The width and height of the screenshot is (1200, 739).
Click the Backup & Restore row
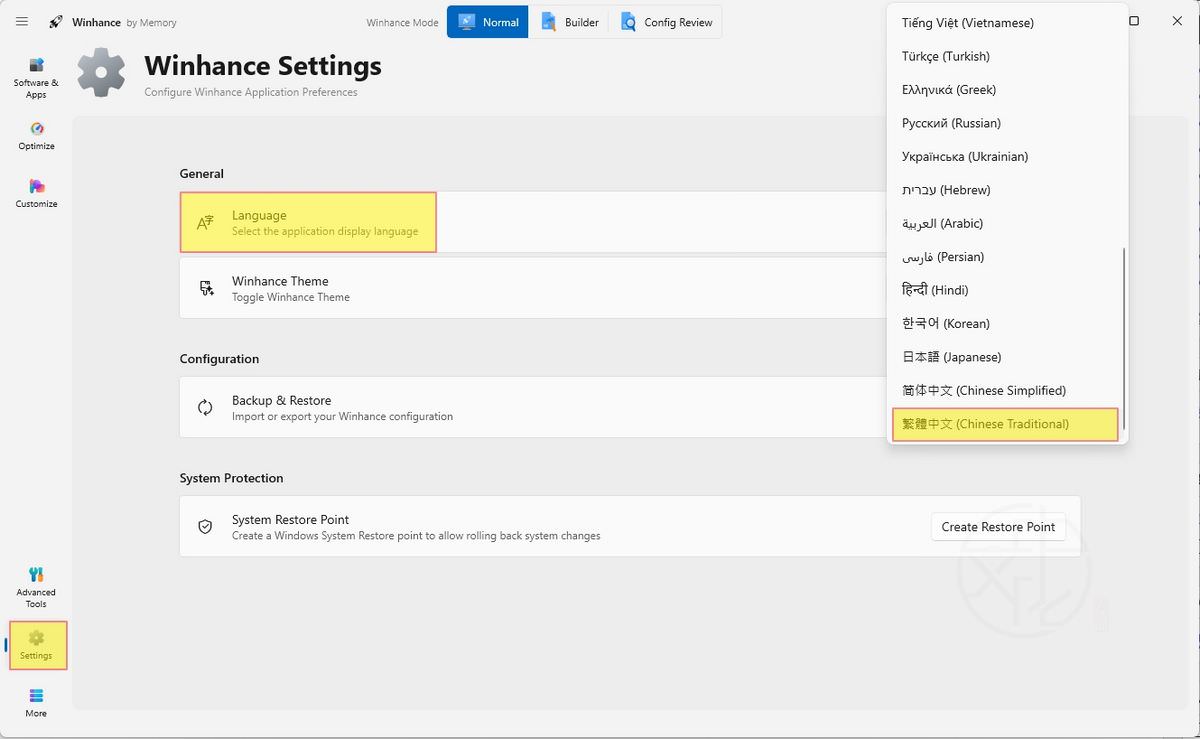tap(630, 407)
